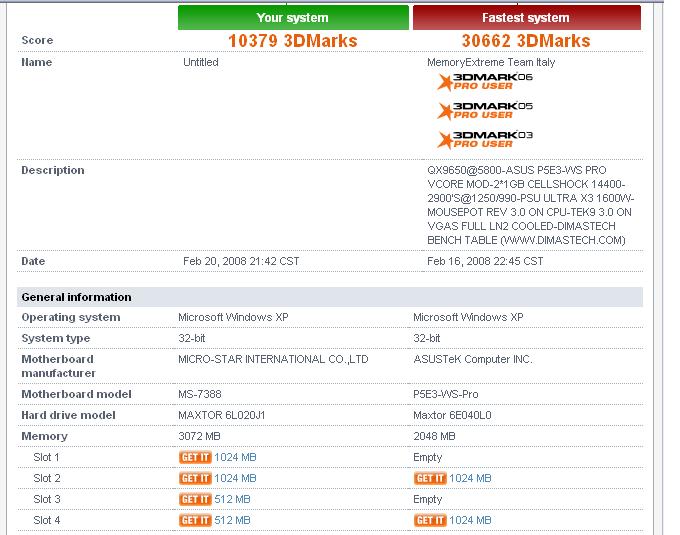Click GET IT button for fastest system Slot 2
This screenshot has height=535, width=680.
tap(430, 478)
